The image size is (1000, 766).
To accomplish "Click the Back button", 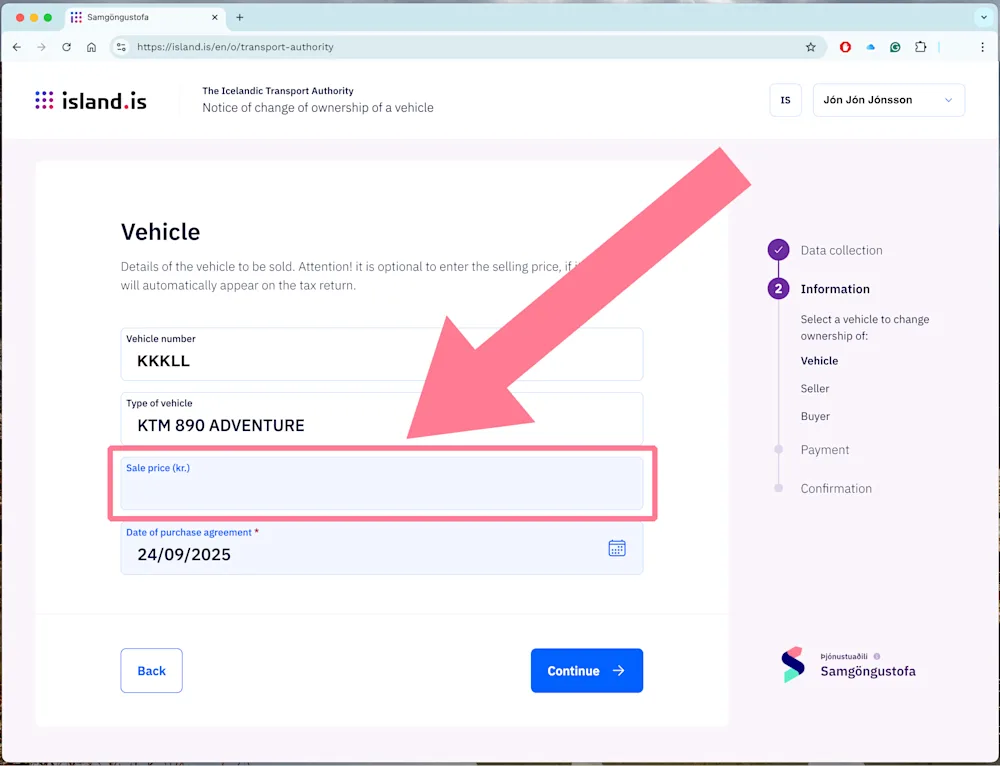I will [x=151, y=670].
